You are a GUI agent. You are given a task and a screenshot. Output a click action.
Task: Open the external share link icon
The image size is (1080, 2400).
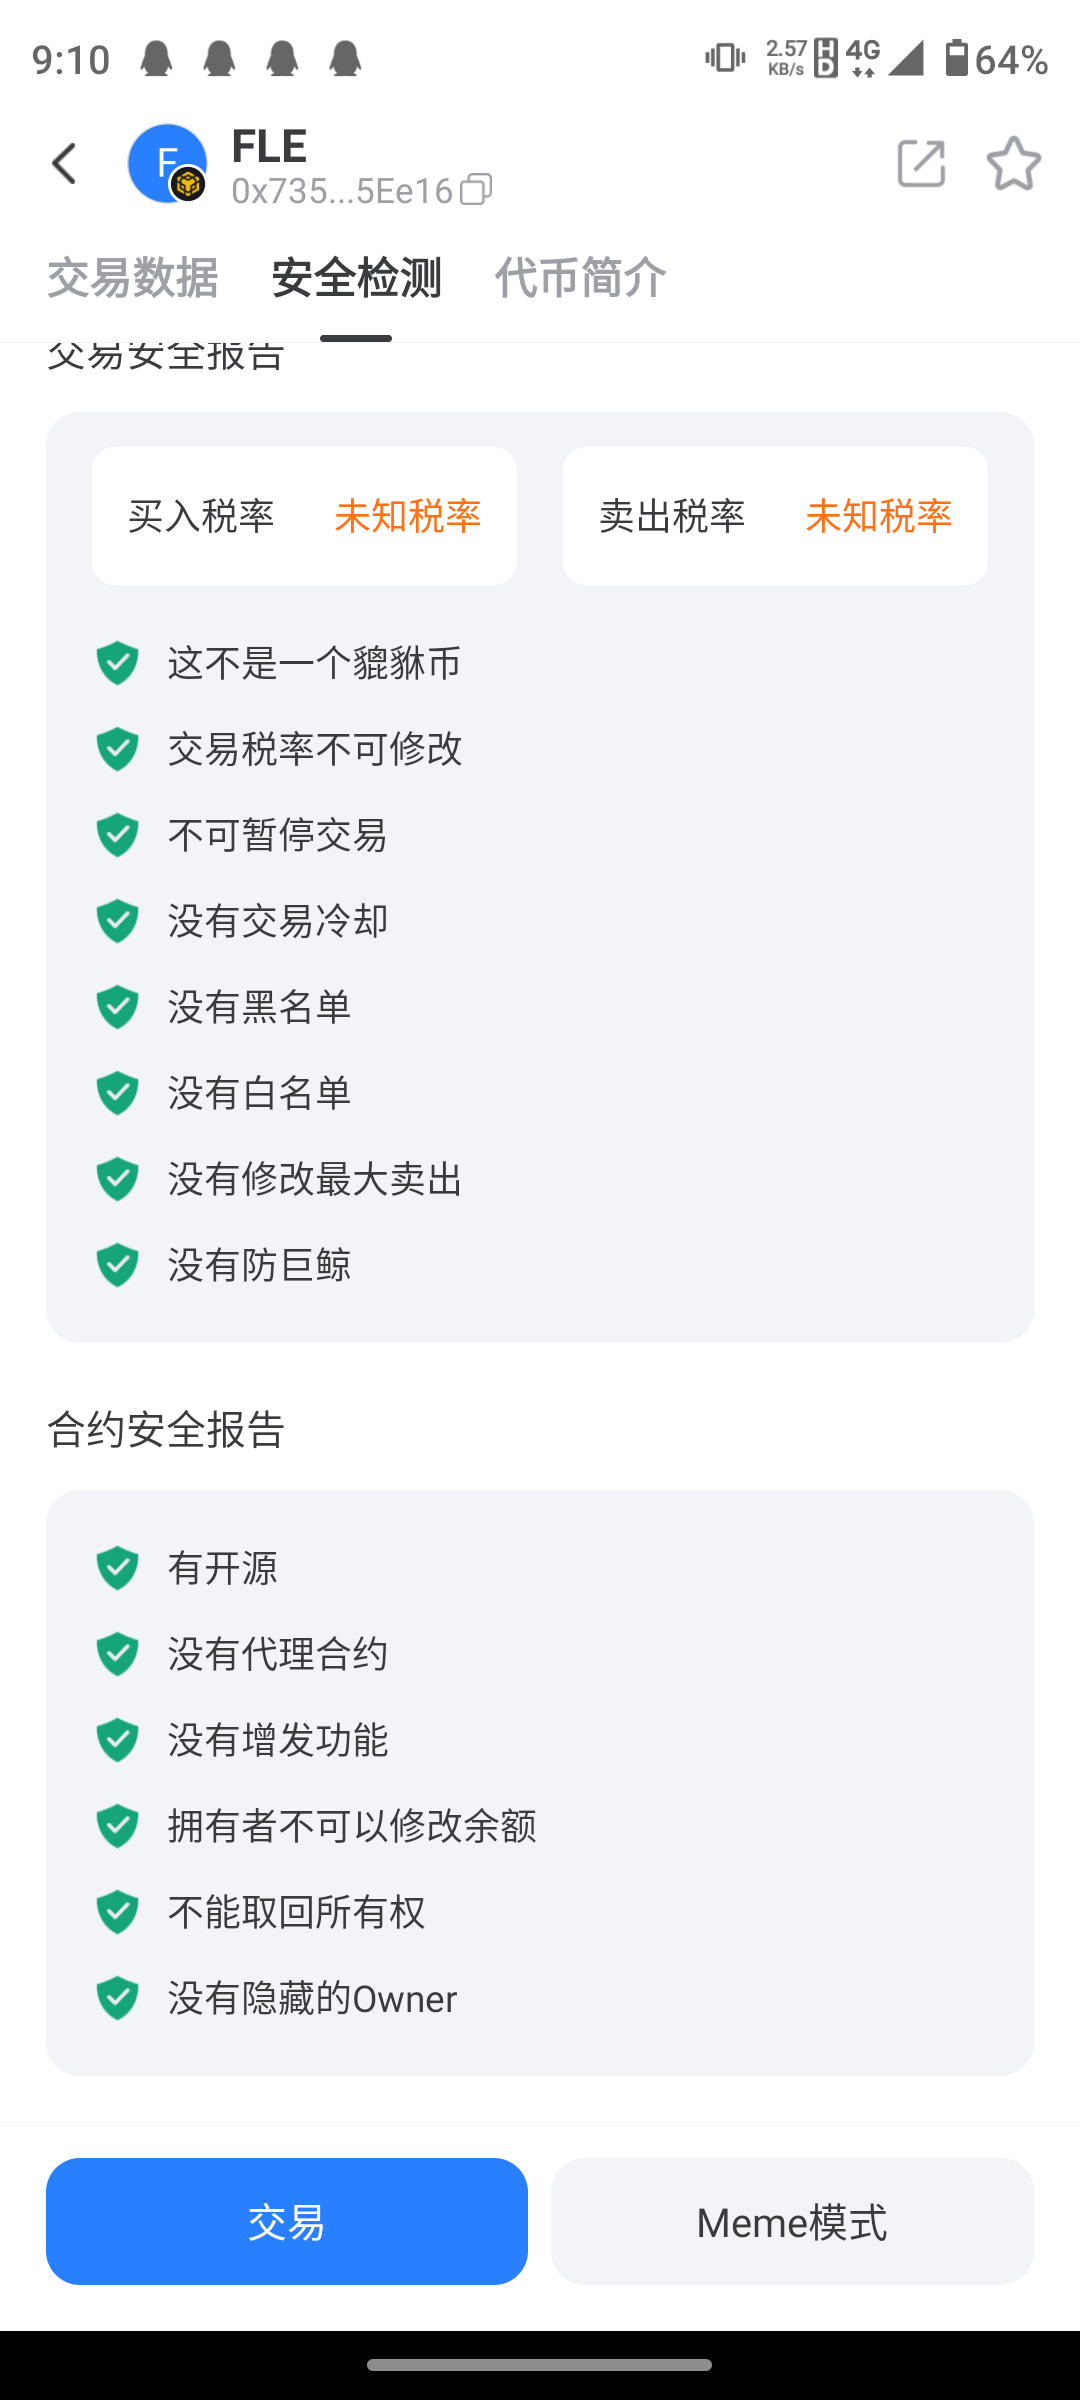click(921, 163)
